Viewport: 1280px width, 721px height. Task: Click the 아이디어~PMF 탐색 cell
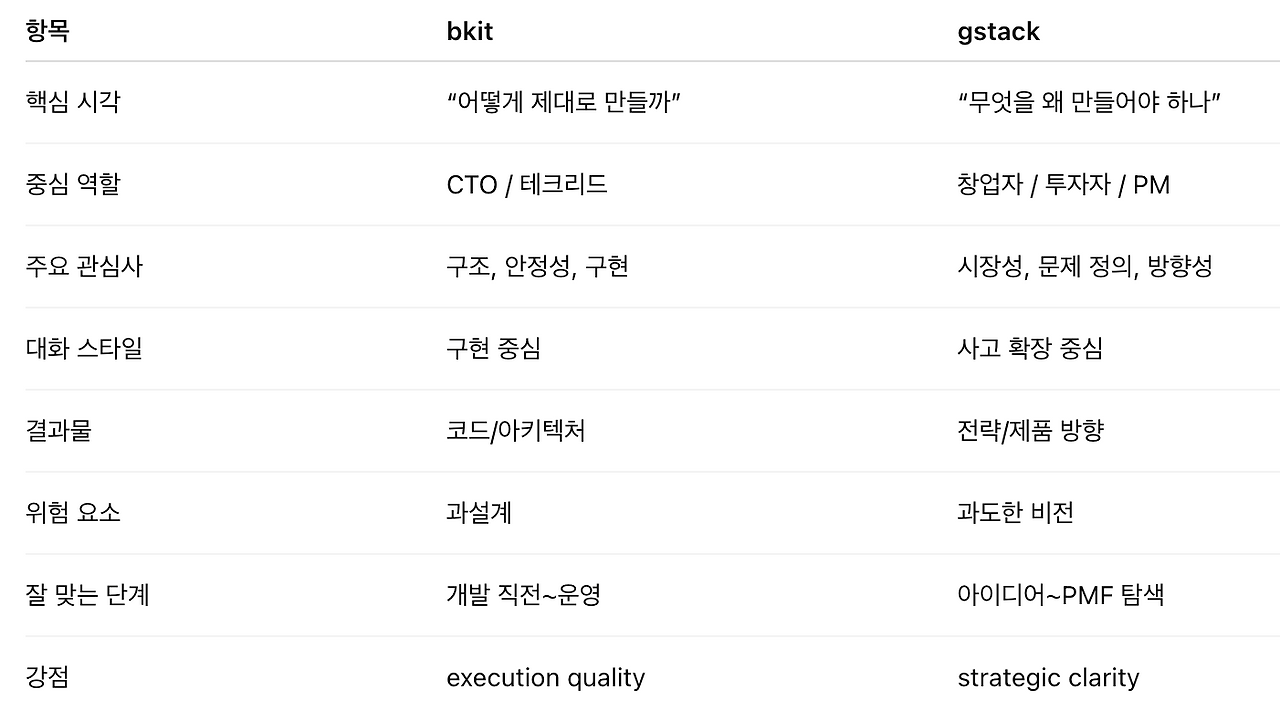(1060, 595)
